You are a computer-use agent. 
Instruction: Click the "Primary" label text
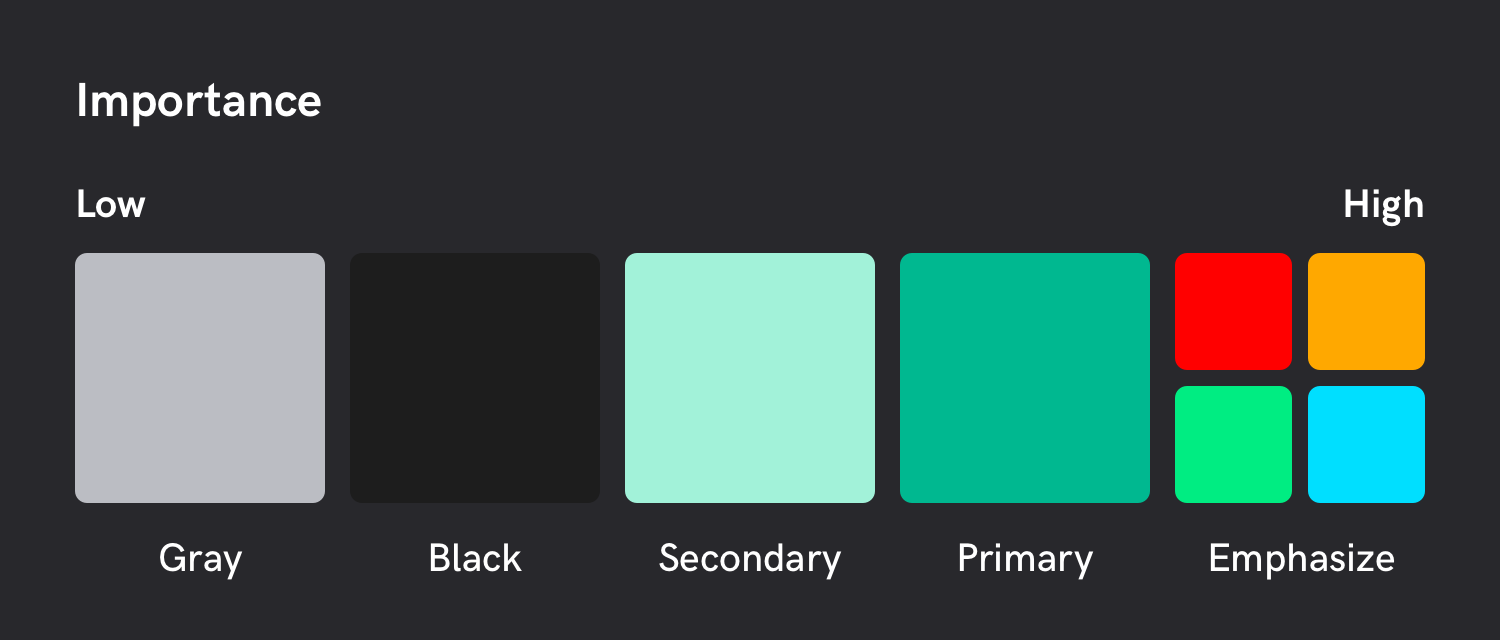(1025, 559)
